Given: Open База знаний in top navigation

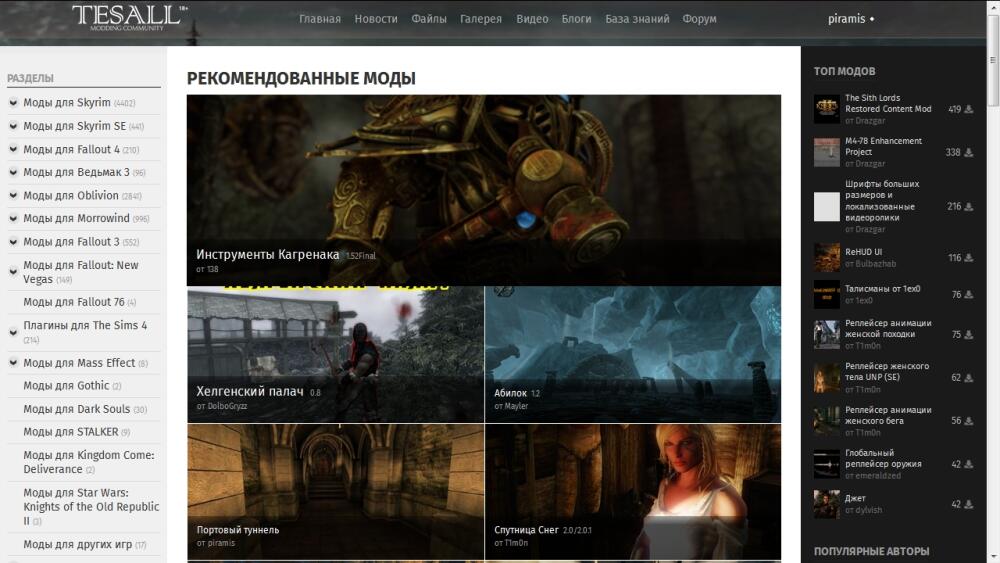Looking at the screenshot, I should pyautogui.click(x=637, y=19).
